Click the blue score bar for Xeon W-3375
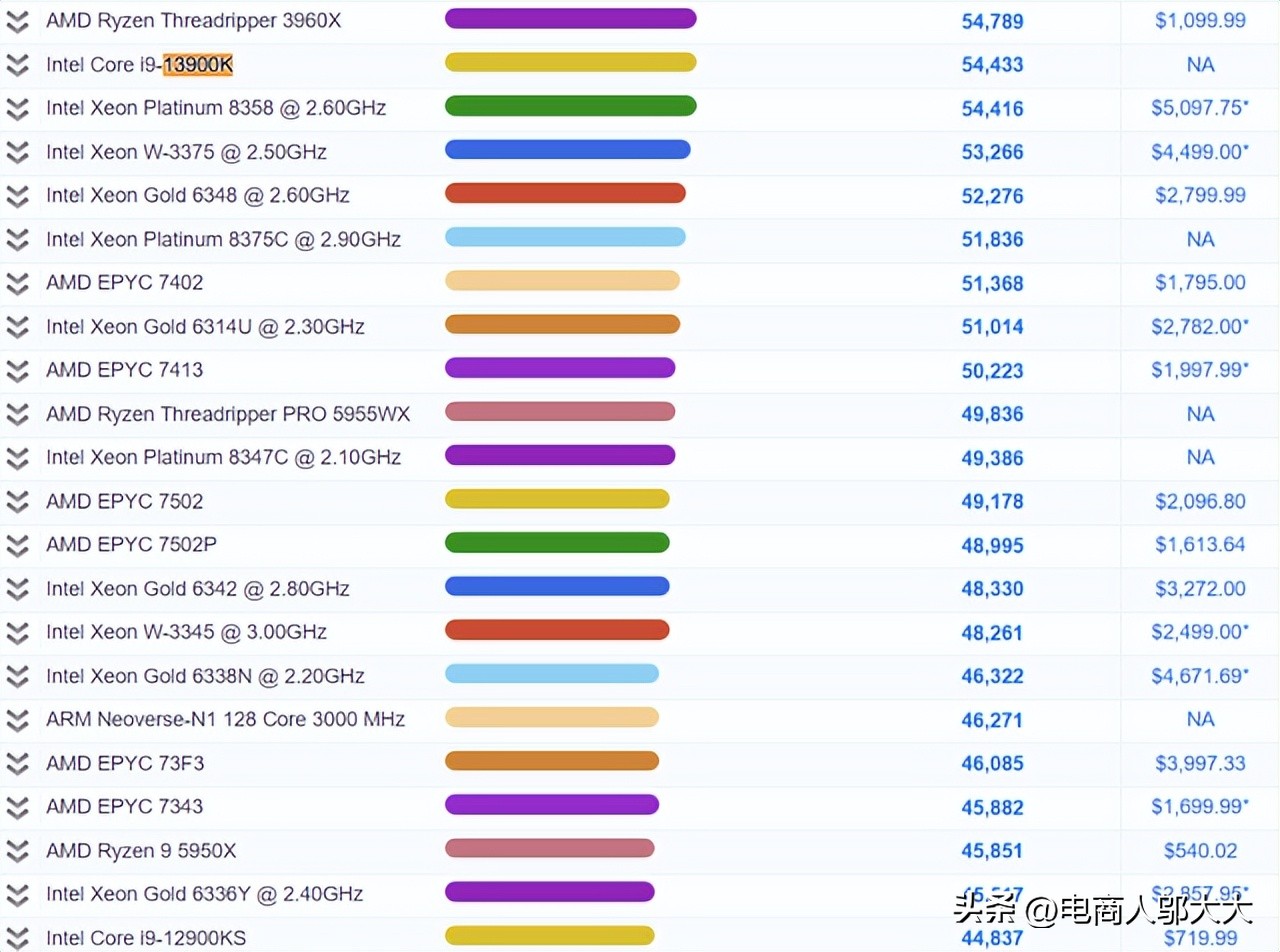 567,150
